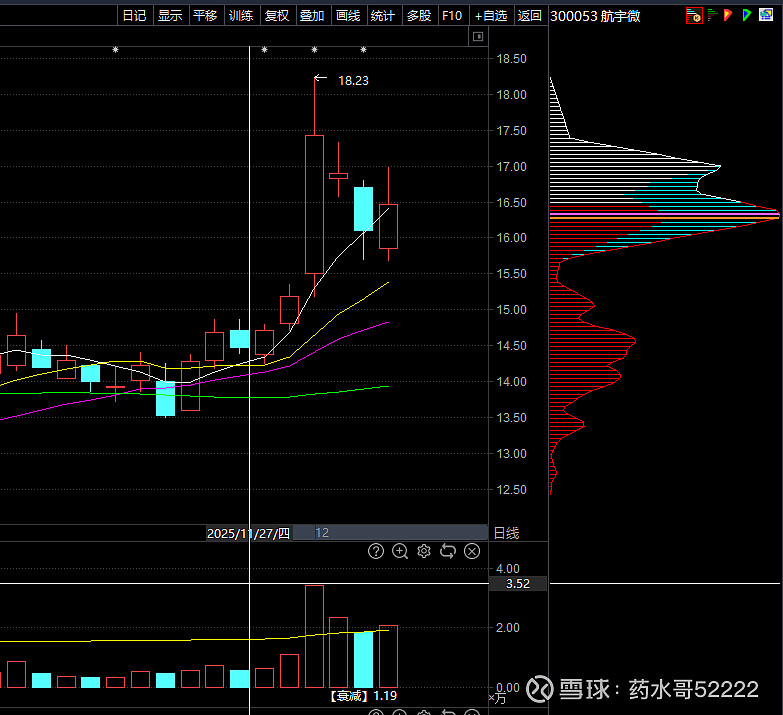Click the small square icon above price axis
The width and height of the screenshot is (783, 715).
[x=478, y=36]
